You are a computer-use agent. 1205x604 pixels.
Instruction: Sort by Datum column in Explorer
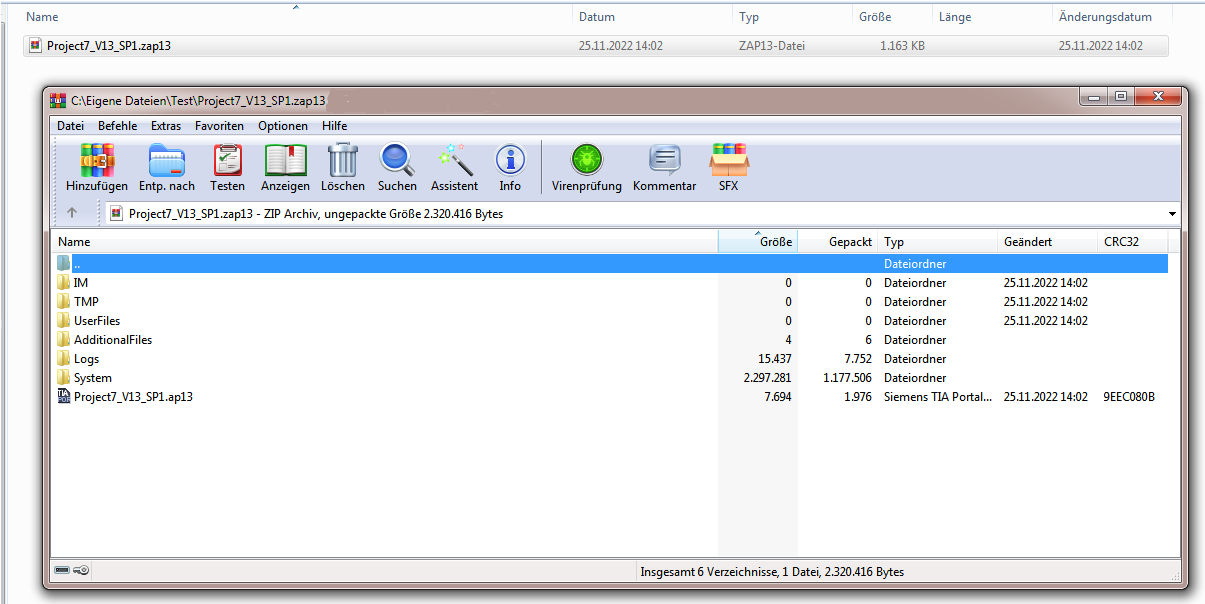click(x=652, y=17)
